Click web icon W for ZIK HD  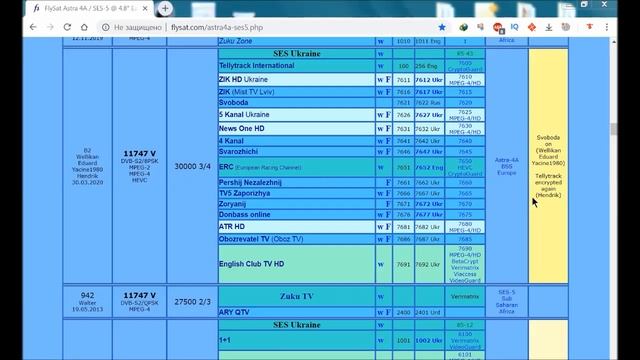380,80
